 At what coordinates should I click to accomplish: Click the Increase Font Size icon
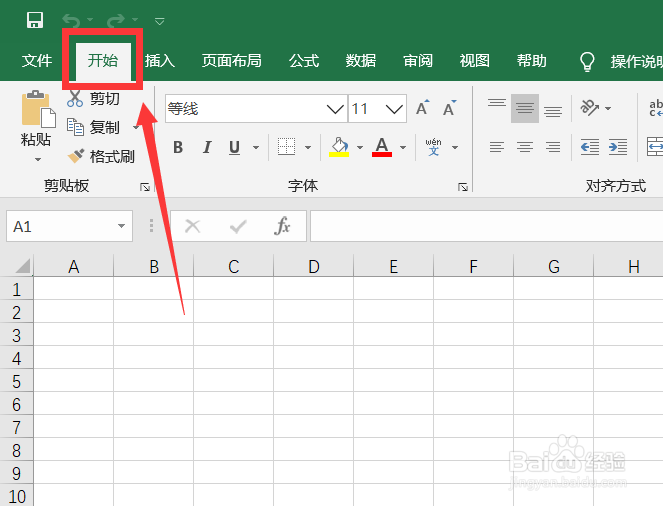click(422, 108)
